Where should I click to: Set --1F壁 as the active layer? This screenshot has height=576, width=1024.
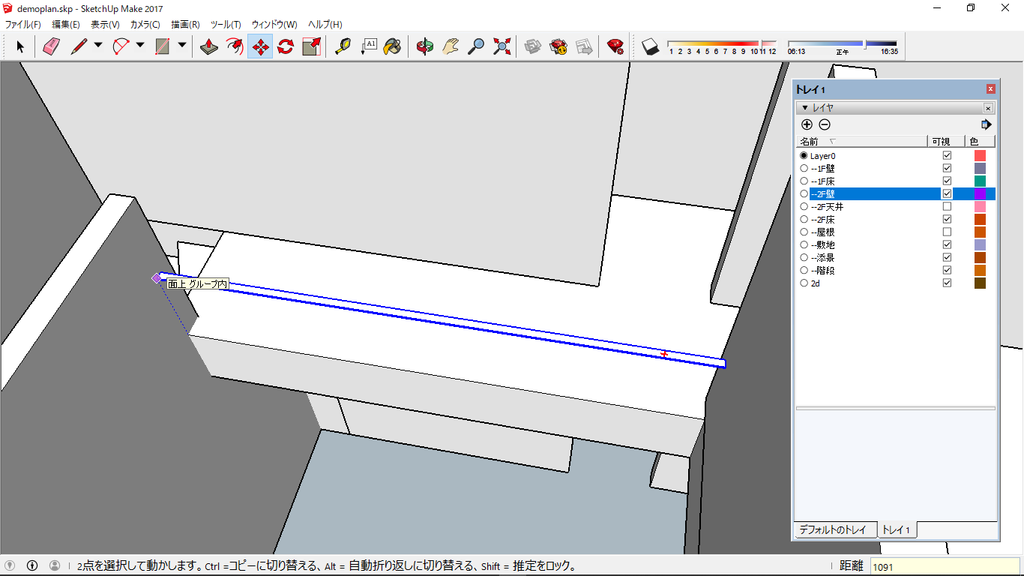point(804,168)
